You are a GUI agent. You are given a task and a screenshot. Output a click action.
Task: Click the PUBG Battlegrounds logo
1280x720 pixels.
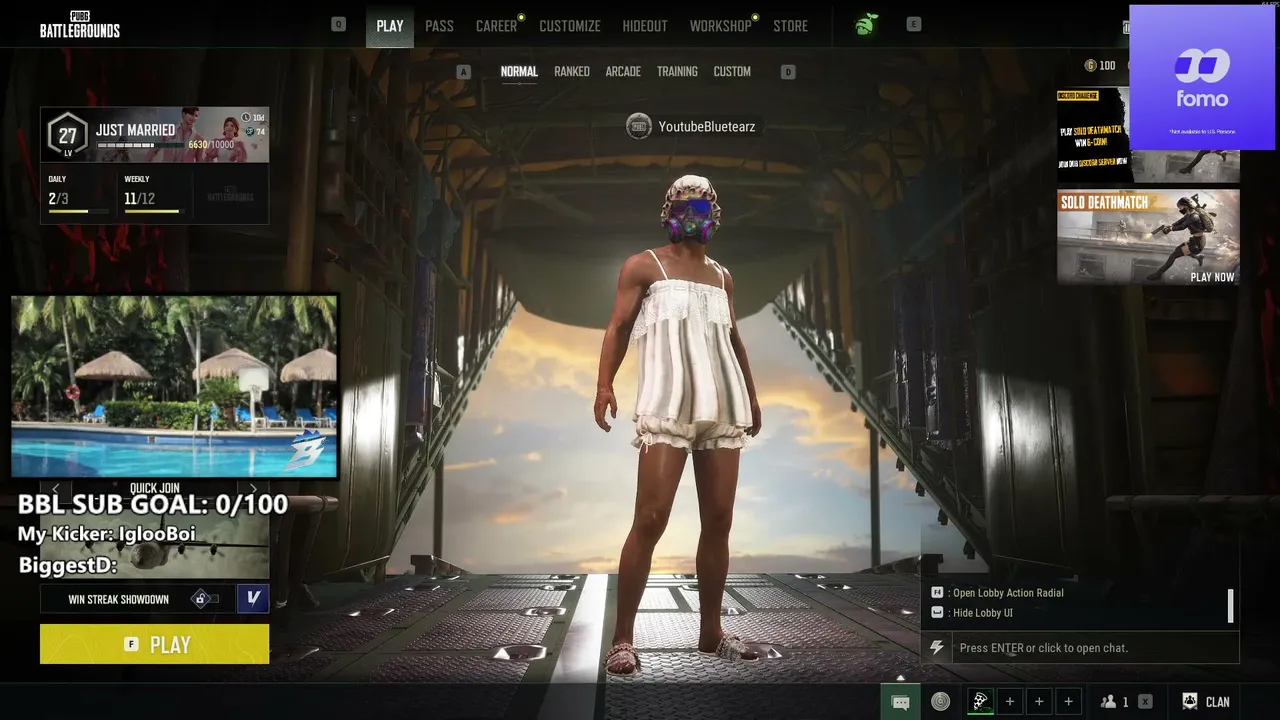(80, 25)
